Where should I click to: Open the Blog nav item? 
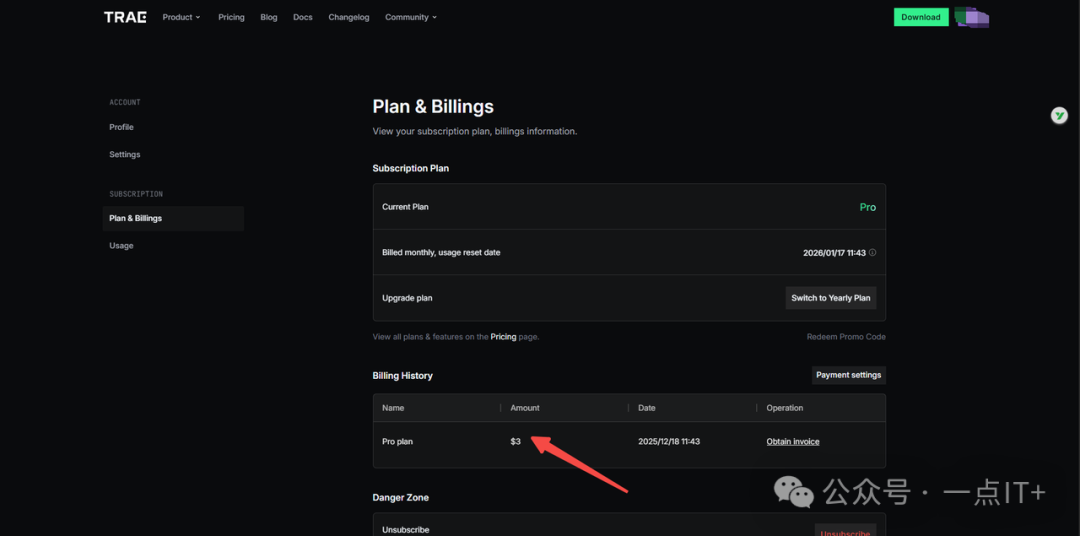(x=269, y=17)
